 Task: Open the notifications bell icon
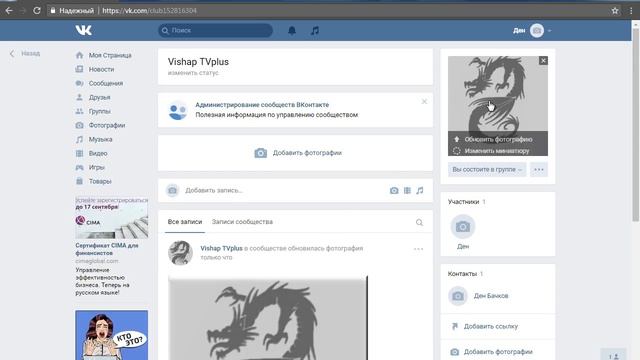(x=292, y=31)
